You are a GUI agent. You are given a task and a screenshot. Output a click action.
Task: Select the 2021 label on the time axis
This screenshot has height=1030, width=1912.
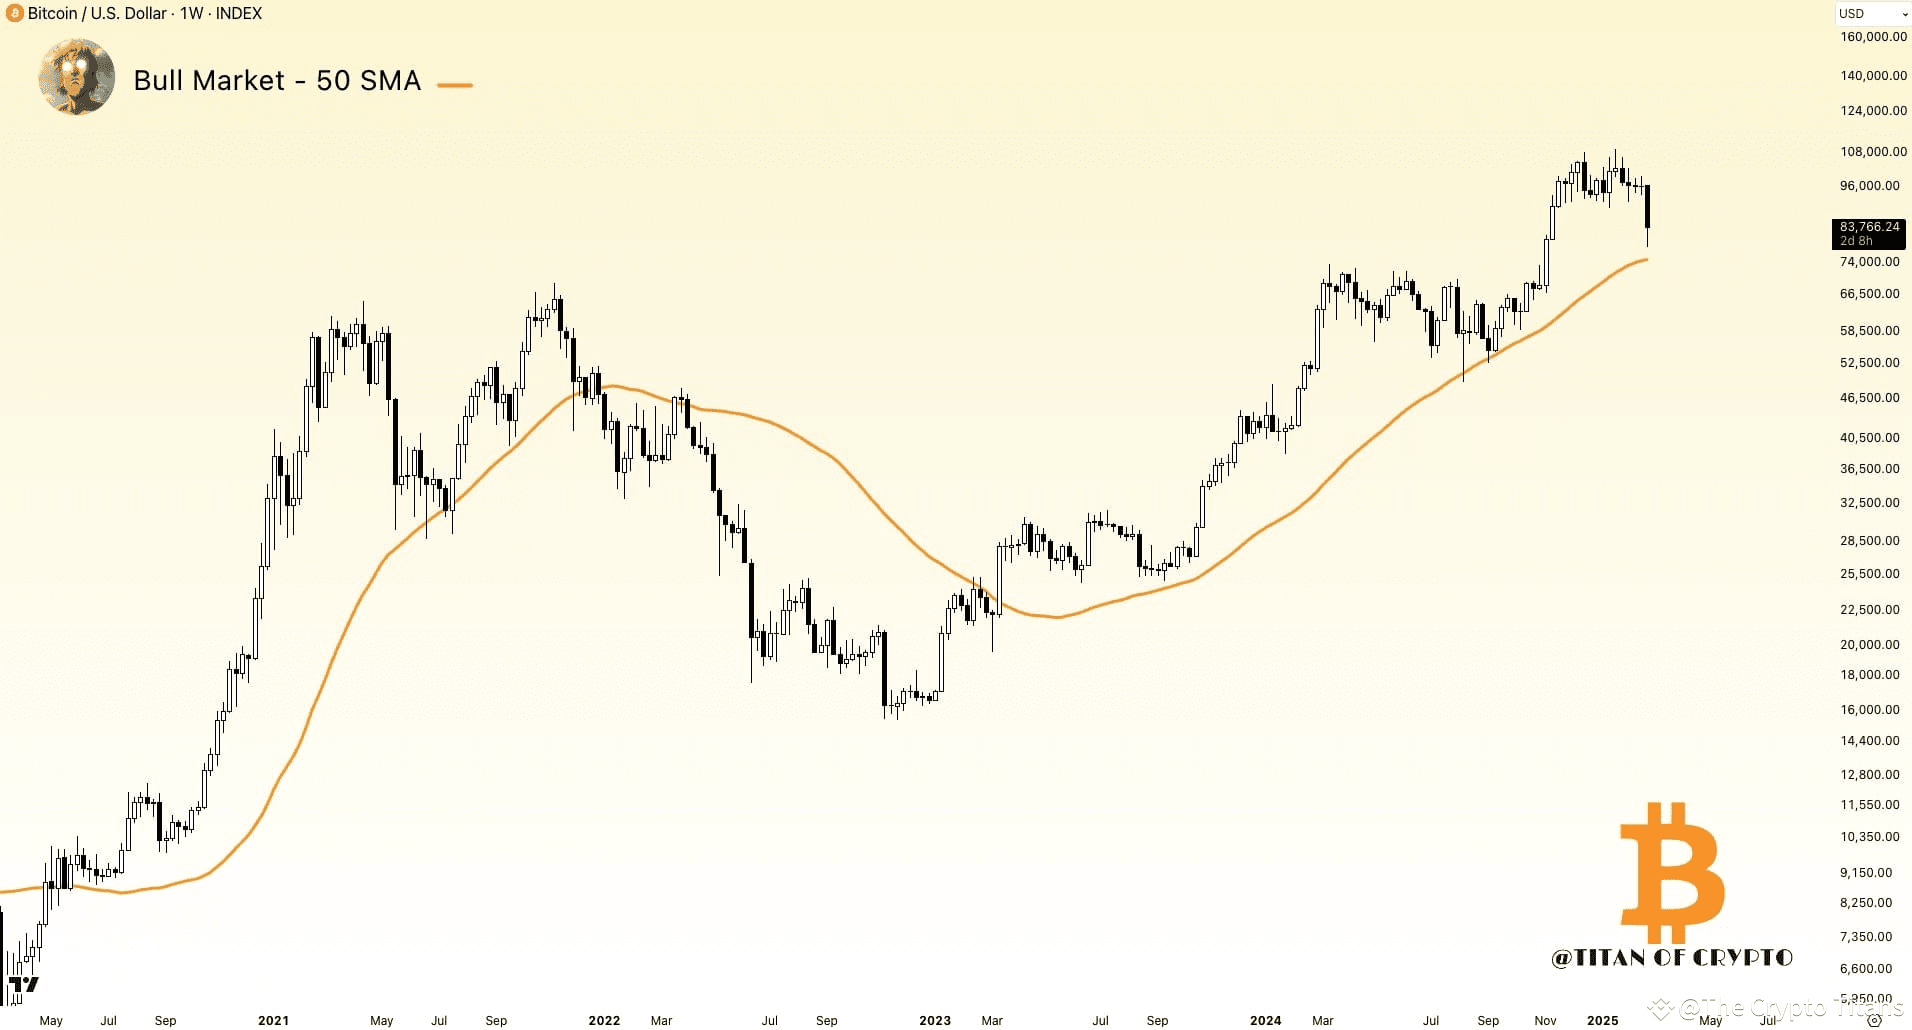(x=274, y=1021)
